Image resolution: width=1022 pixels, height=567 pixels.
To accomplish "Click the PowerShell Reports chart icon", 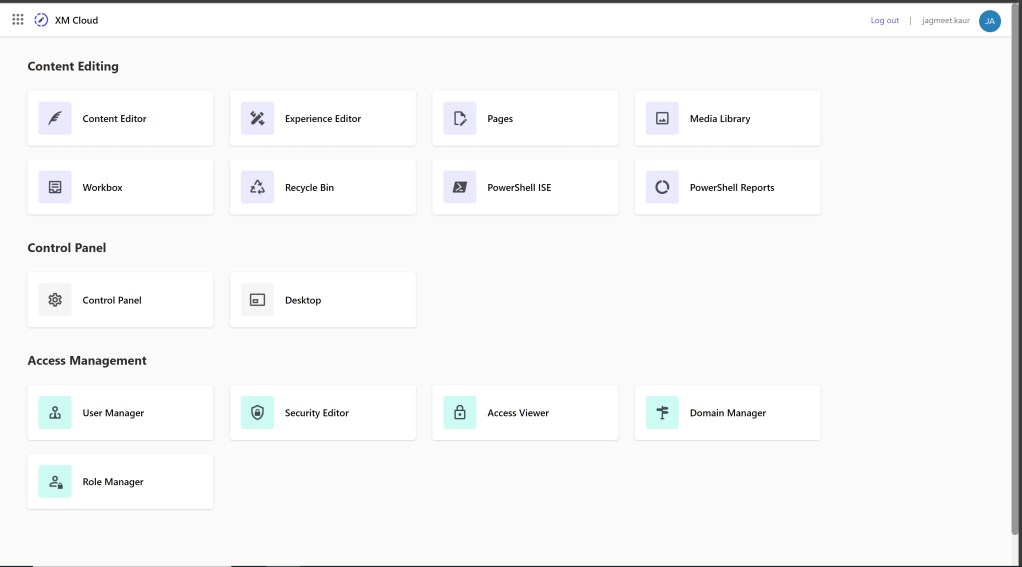I will tap(662, 187).
